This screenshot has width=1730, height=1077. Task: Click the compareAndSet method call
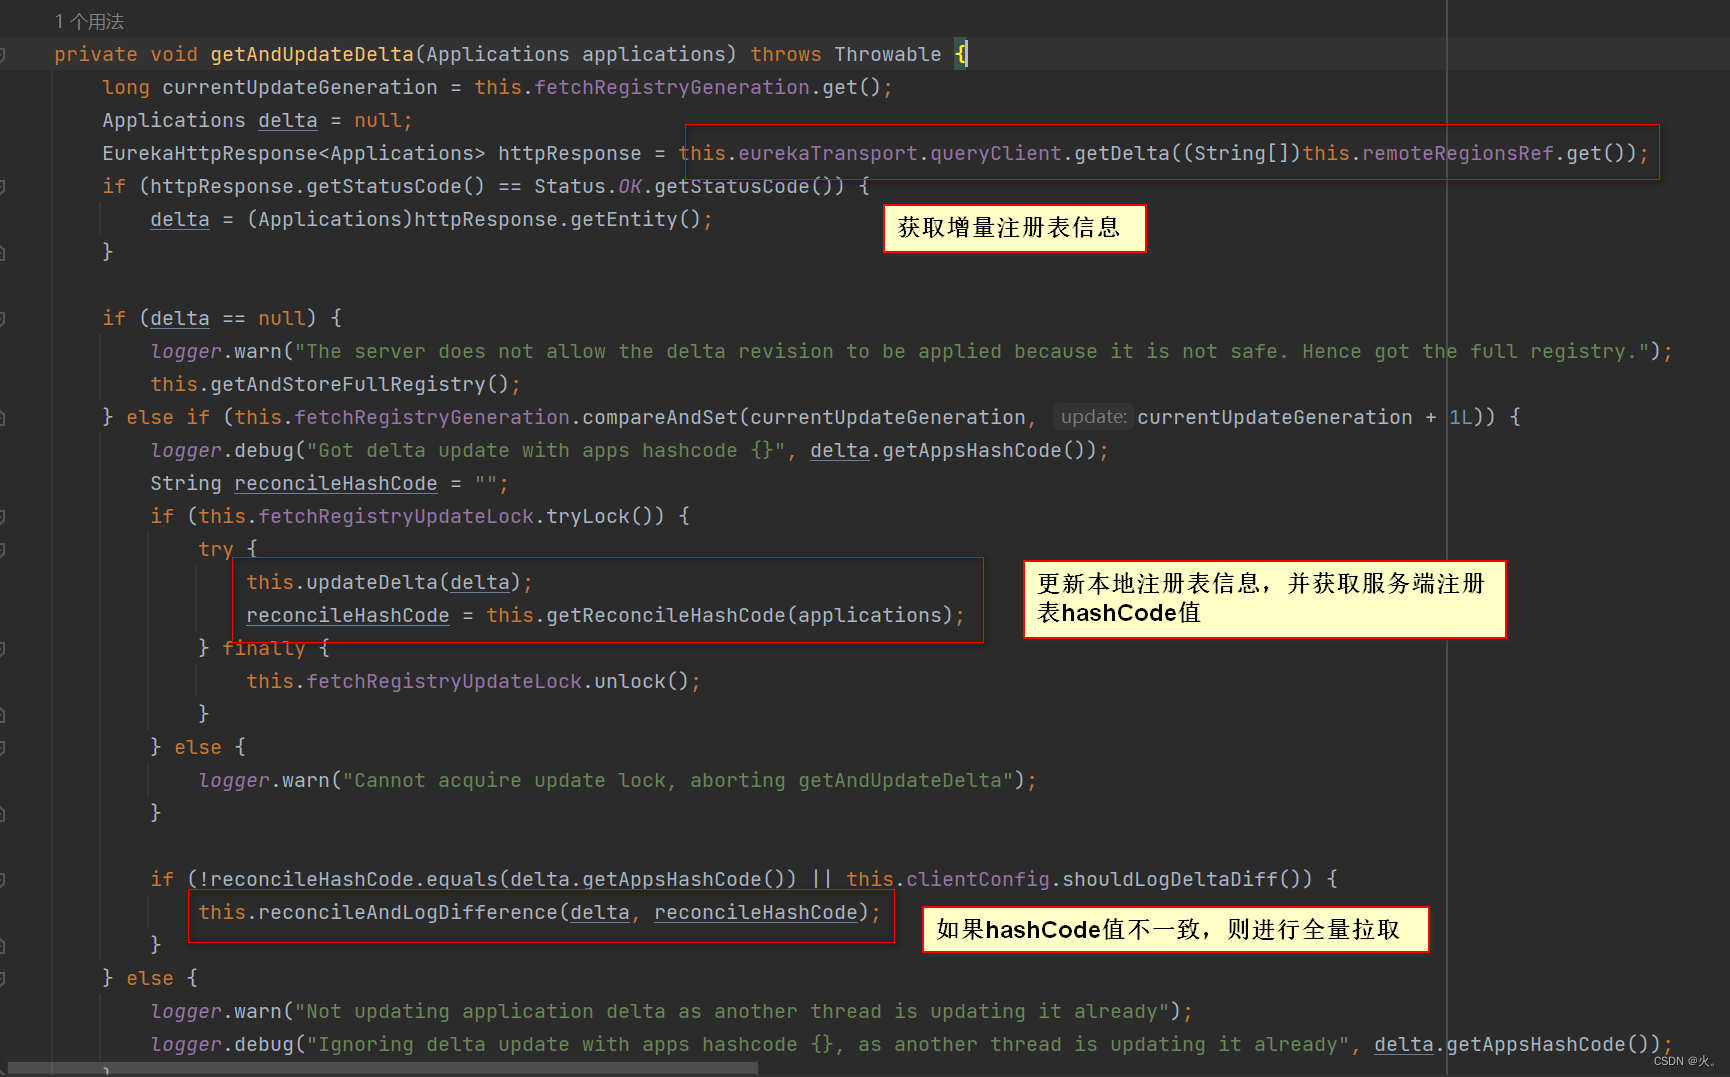[660, 417]
